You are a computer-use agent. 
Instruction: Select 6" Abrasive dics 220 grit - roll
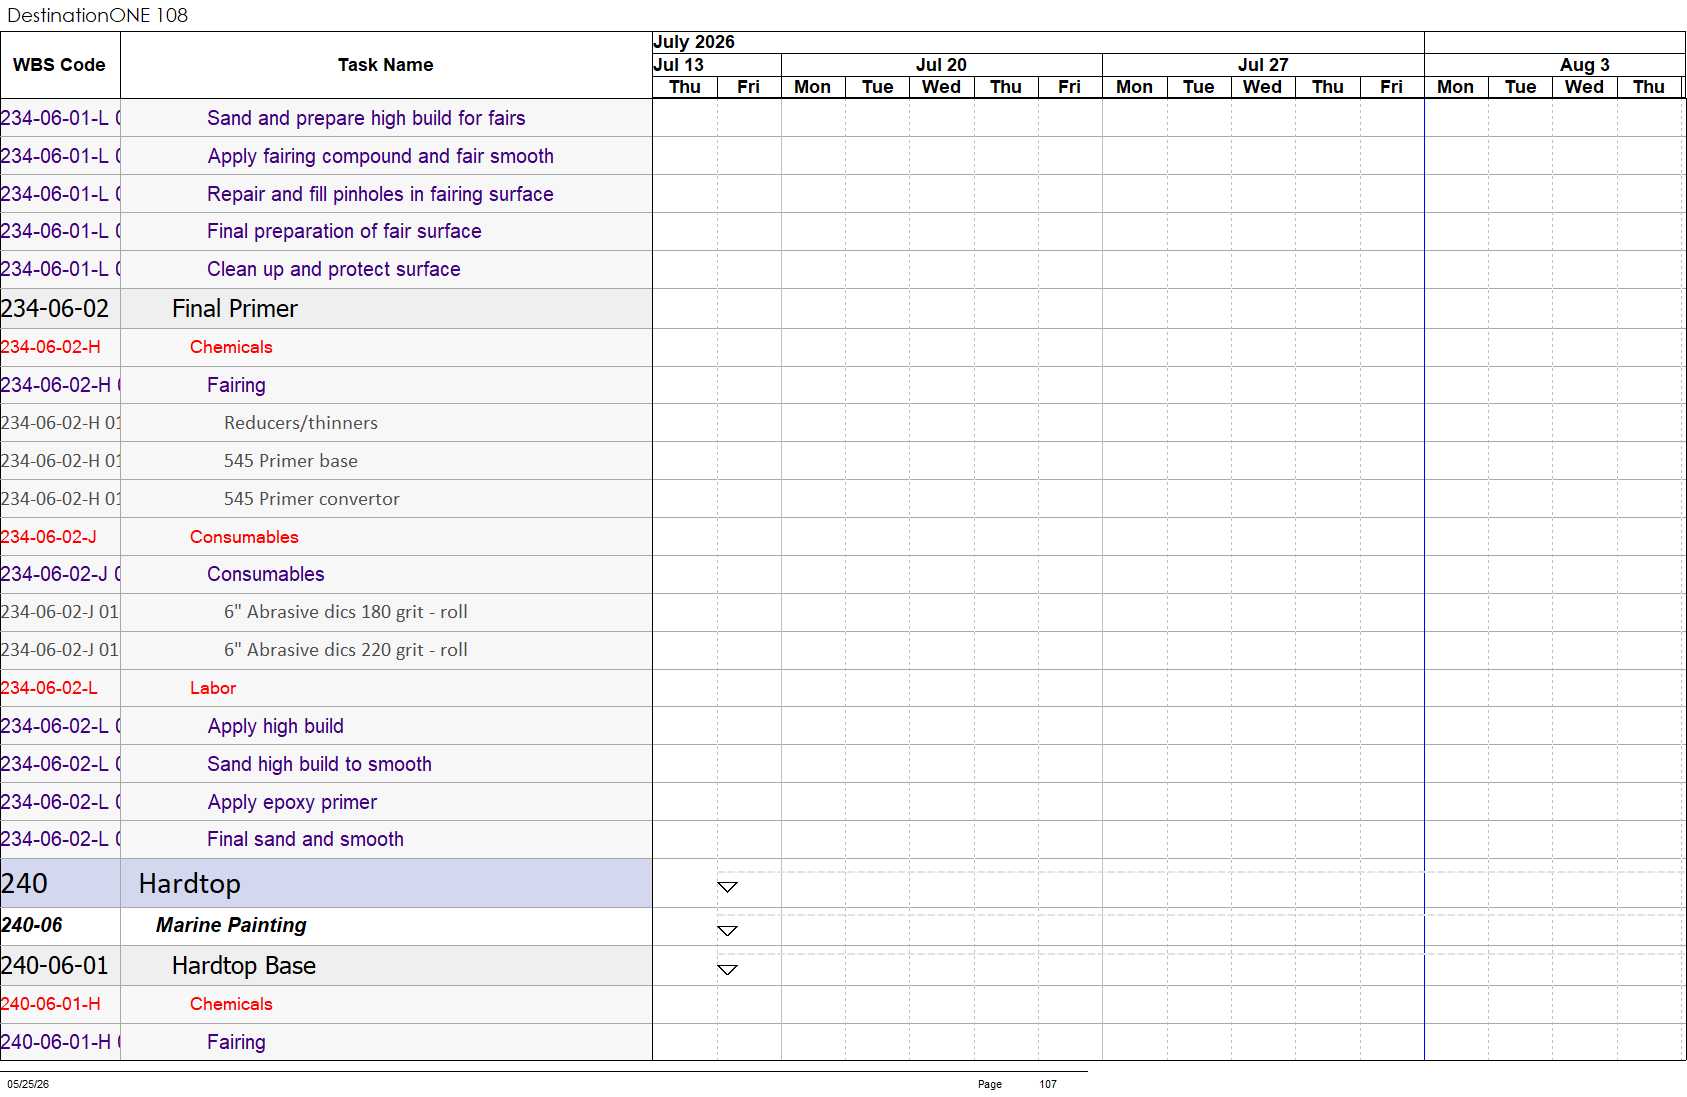click(346, 650)
